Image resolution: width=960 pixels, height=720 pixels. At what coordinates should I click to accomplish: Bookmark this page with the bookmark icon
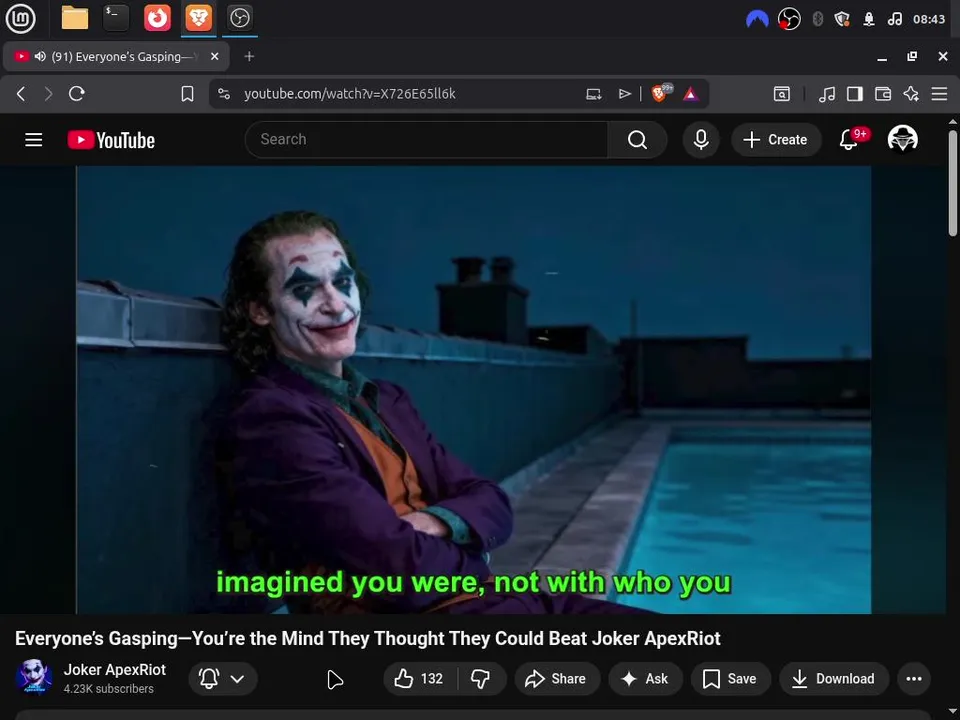187,94
